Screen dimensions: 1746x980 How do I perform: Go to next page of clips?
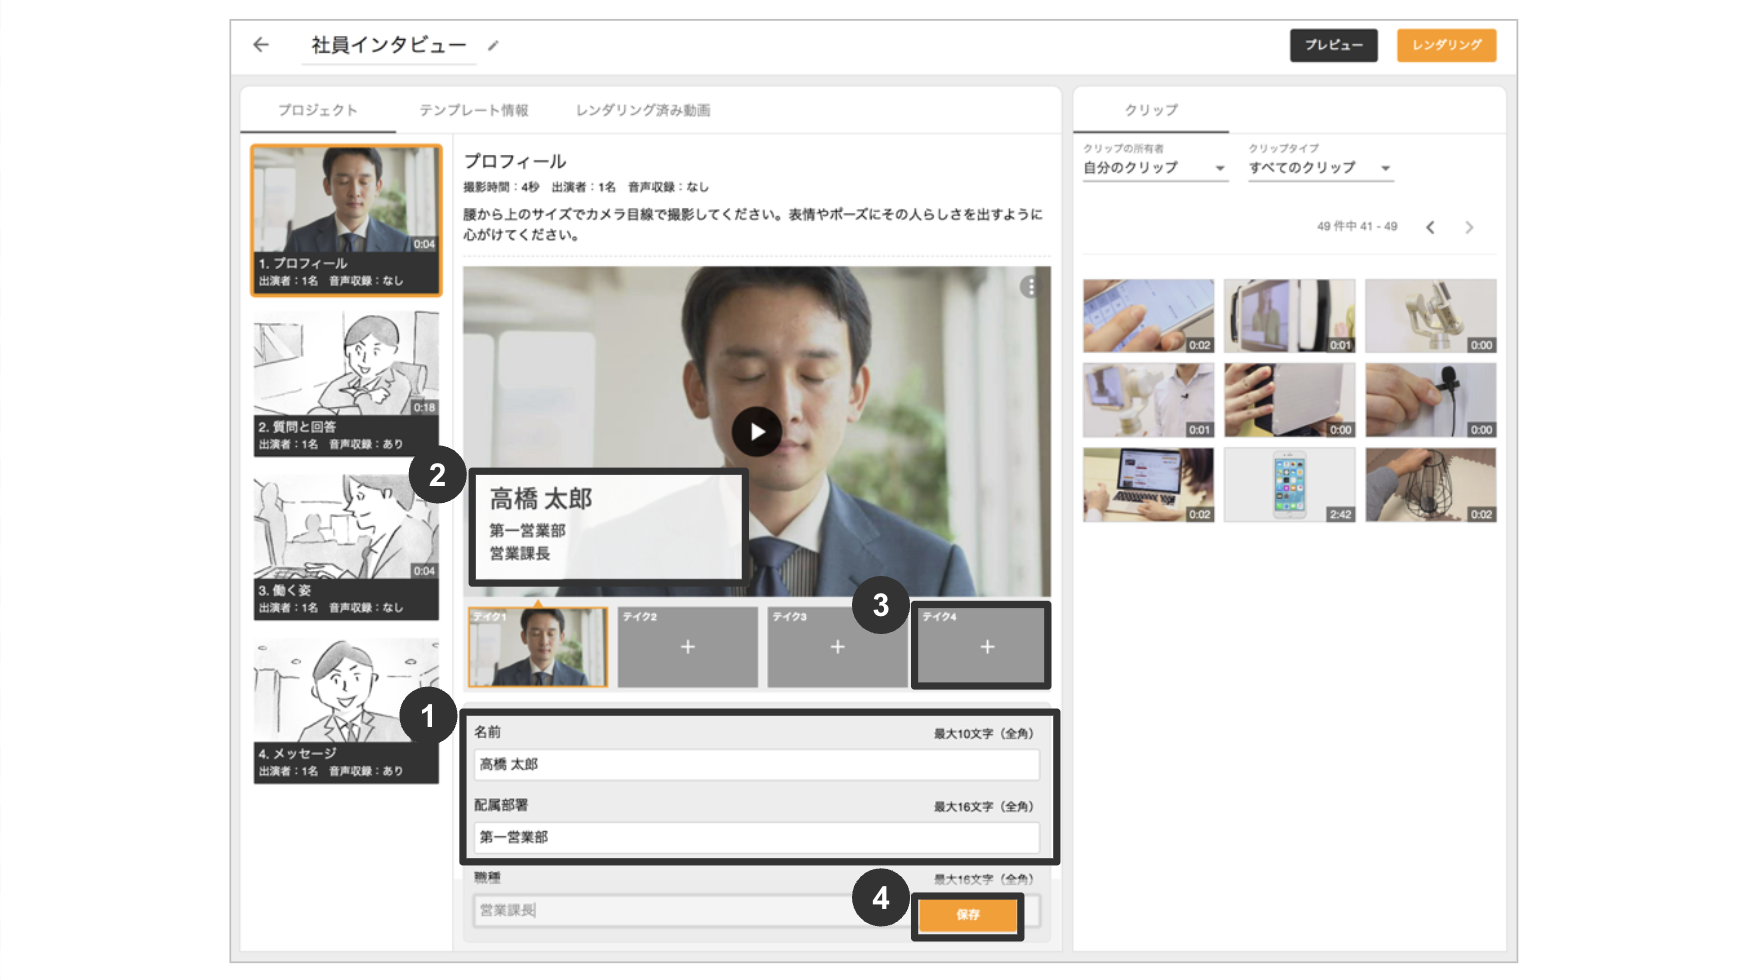point(1469,227)
